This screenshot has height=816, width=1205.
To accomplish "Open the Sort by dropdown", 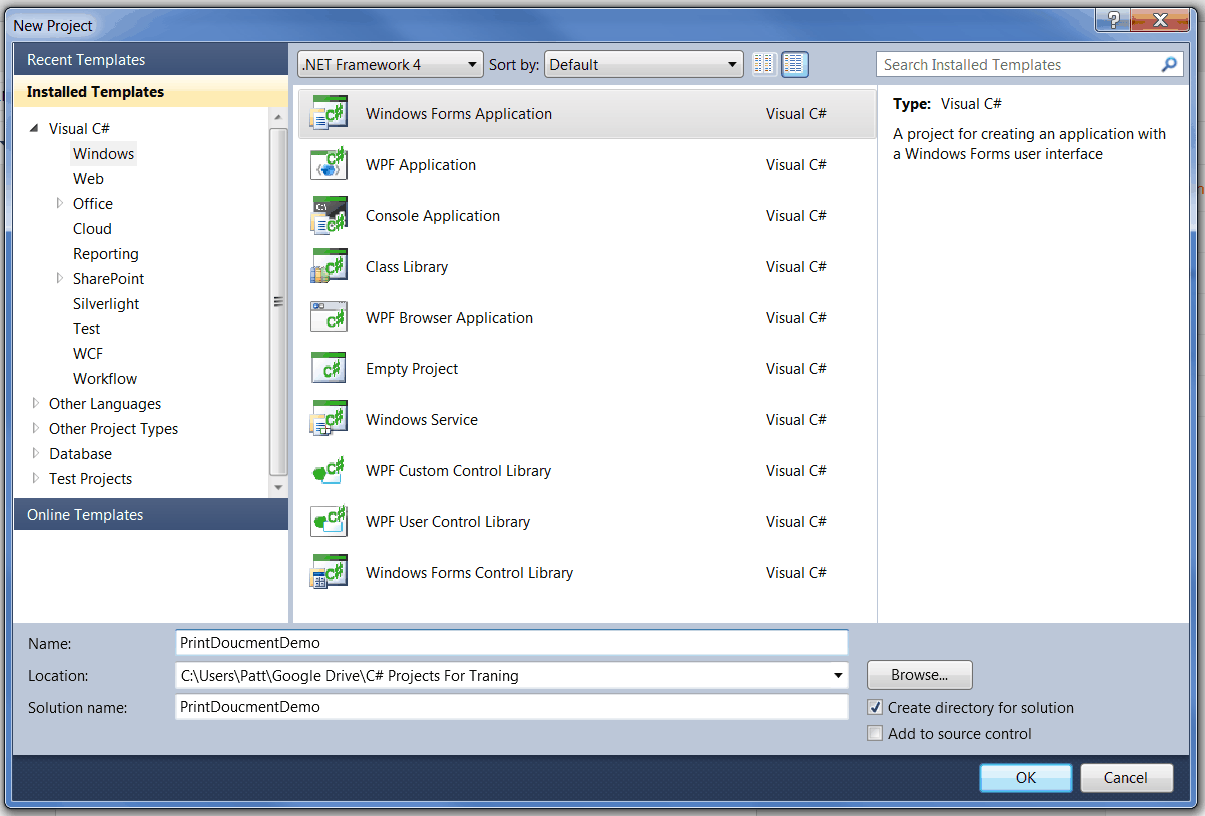I will click(734, 63).
